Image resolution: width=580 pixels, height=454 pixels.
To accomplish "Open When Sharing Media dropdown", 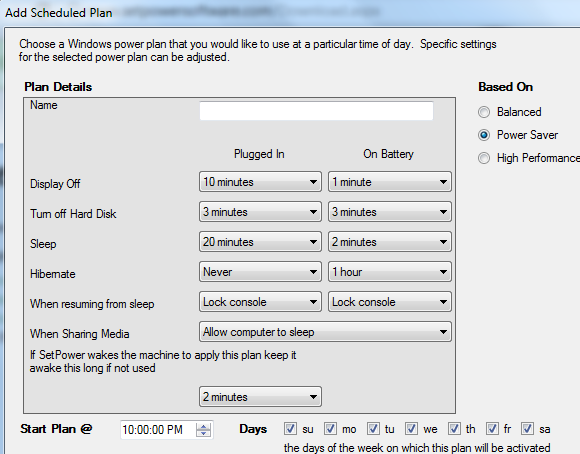I will tap(325, 332).
